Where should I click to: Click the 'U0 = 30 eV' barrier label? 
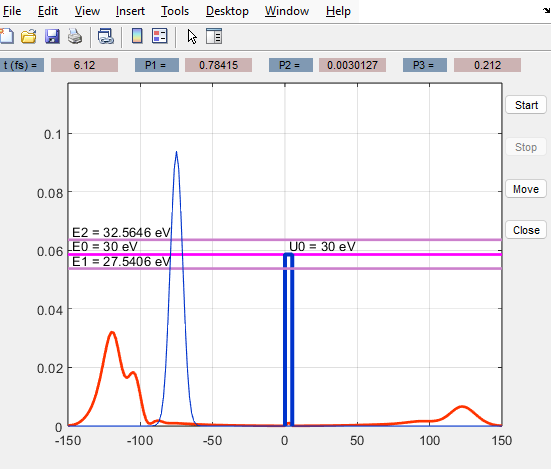[x=322, y=247]
